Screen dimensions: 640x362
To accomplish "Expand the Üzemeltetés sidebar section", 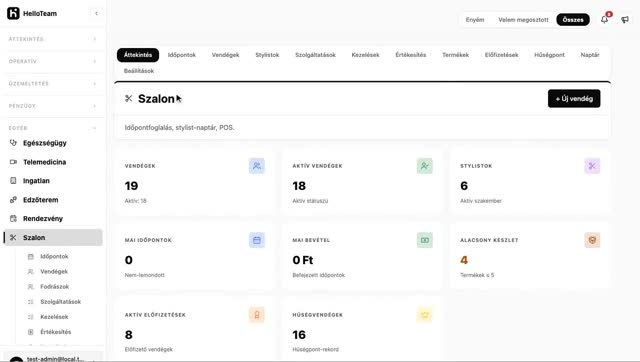I will tap(52, 83).
